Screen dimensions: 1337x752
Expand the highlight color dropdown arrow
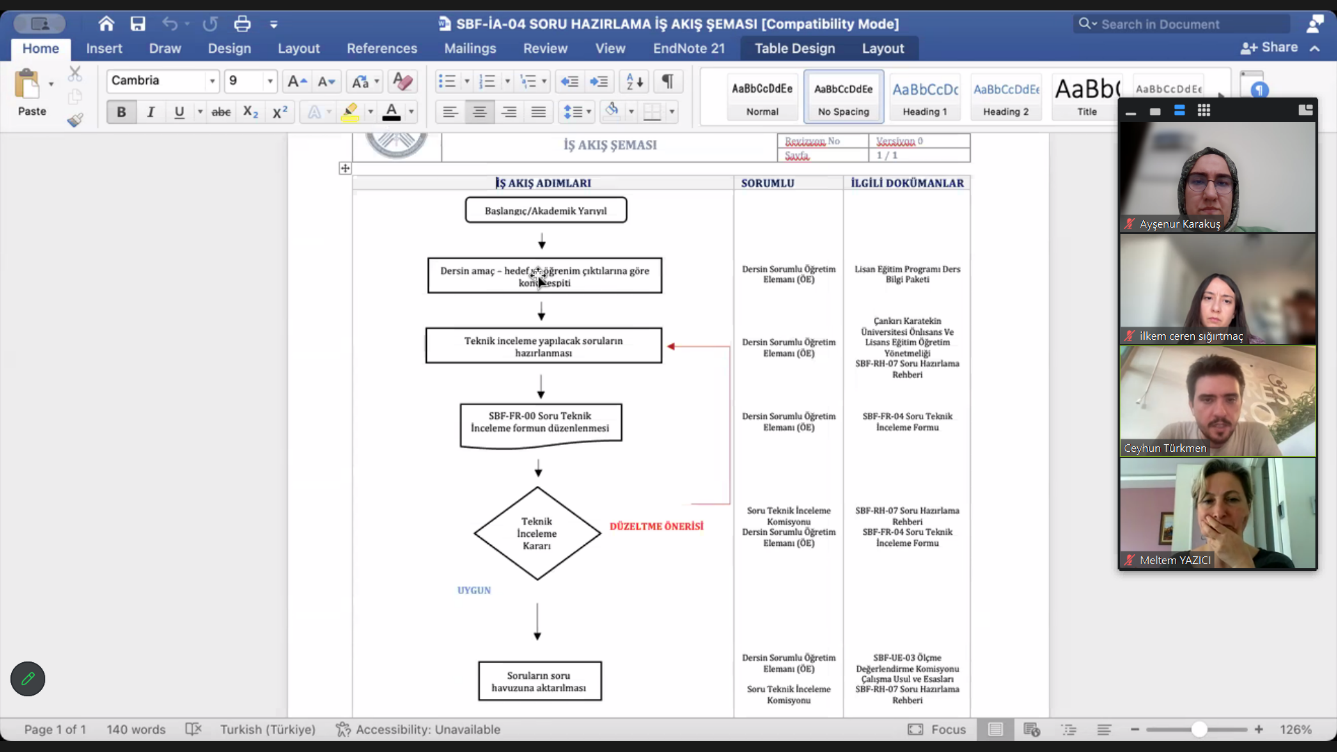[x=370, y=112]
